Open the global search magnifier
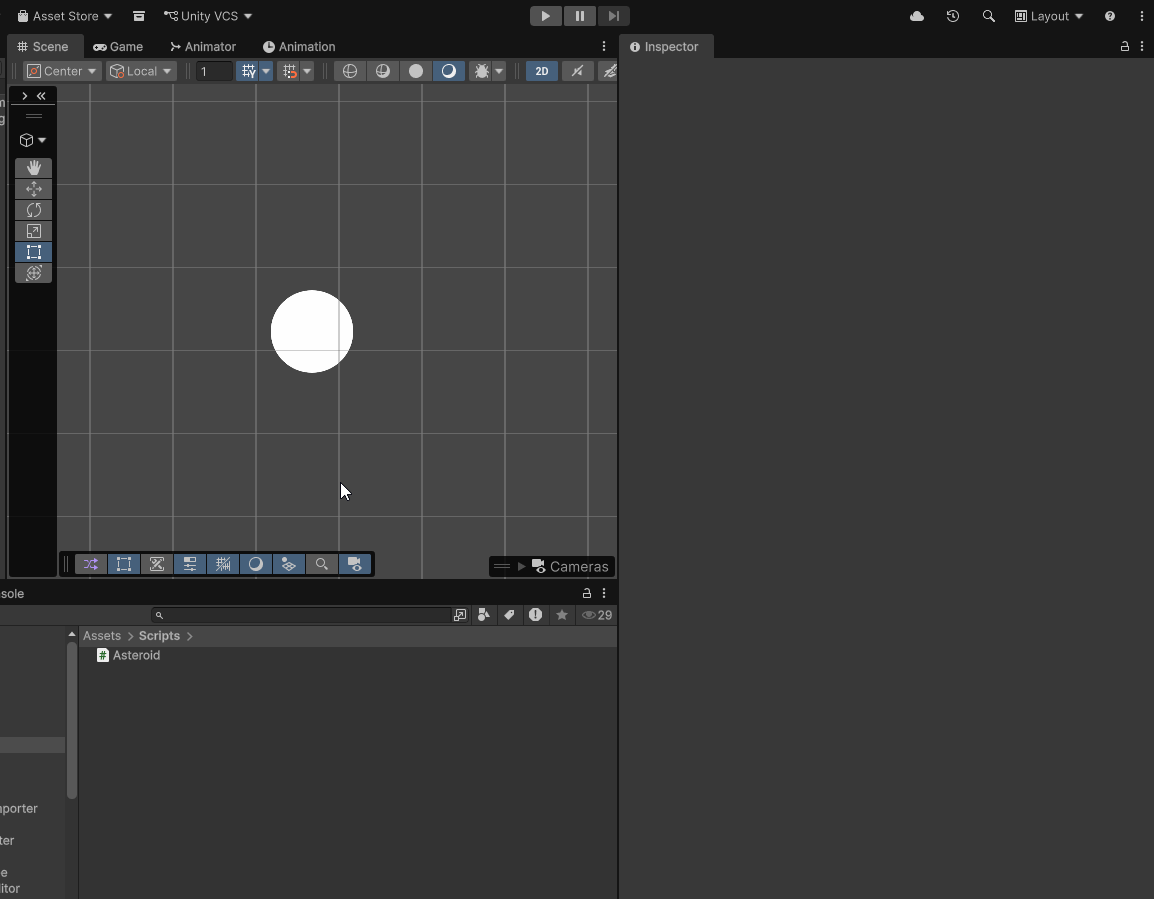The height and width of the screenshot is (899, 1154). (x=988, y=16)
